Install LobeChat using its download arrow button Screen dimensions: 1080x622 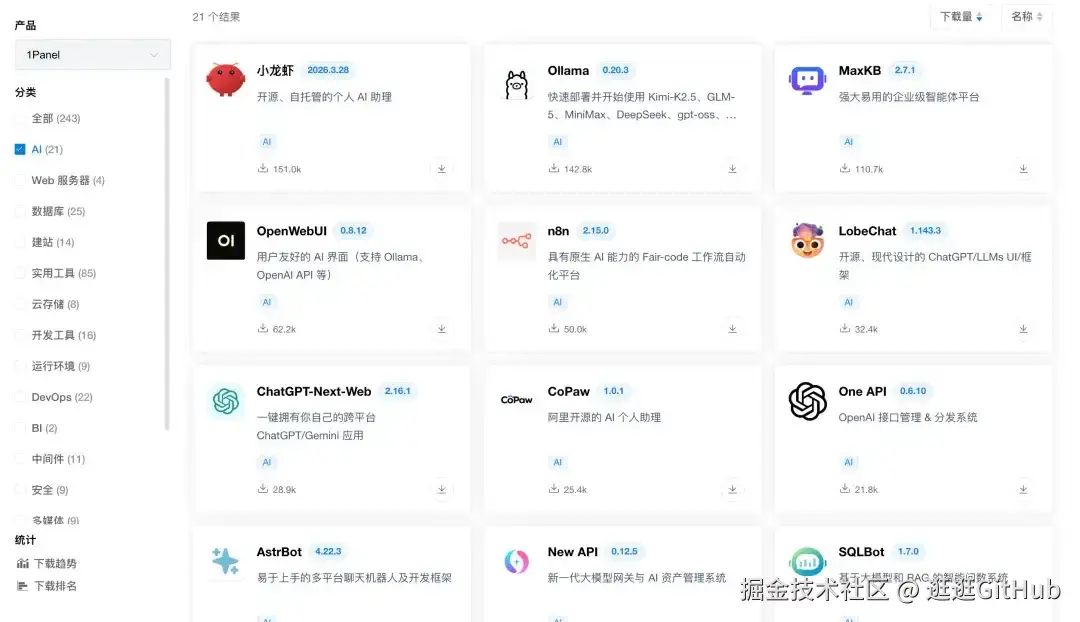pyautogui.click(x=1023, y=329)
